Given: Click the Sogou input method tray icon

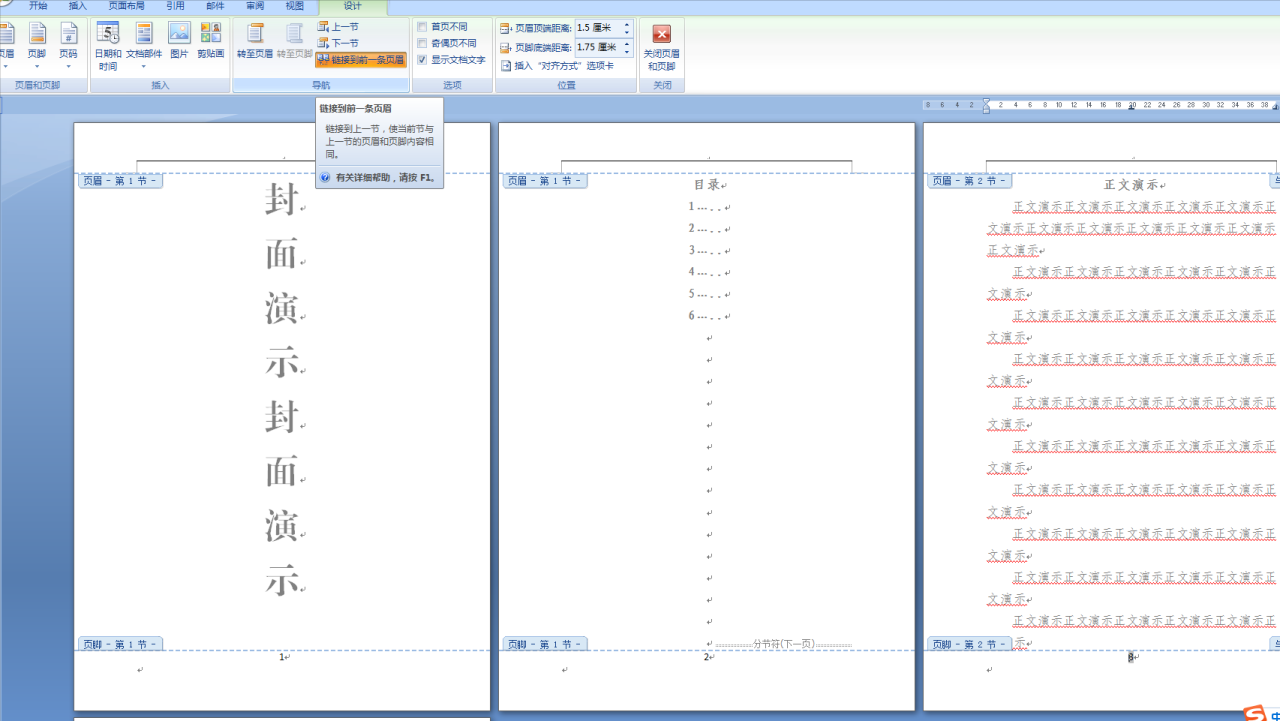Looking at the screenshot, I should (1254, 712).
